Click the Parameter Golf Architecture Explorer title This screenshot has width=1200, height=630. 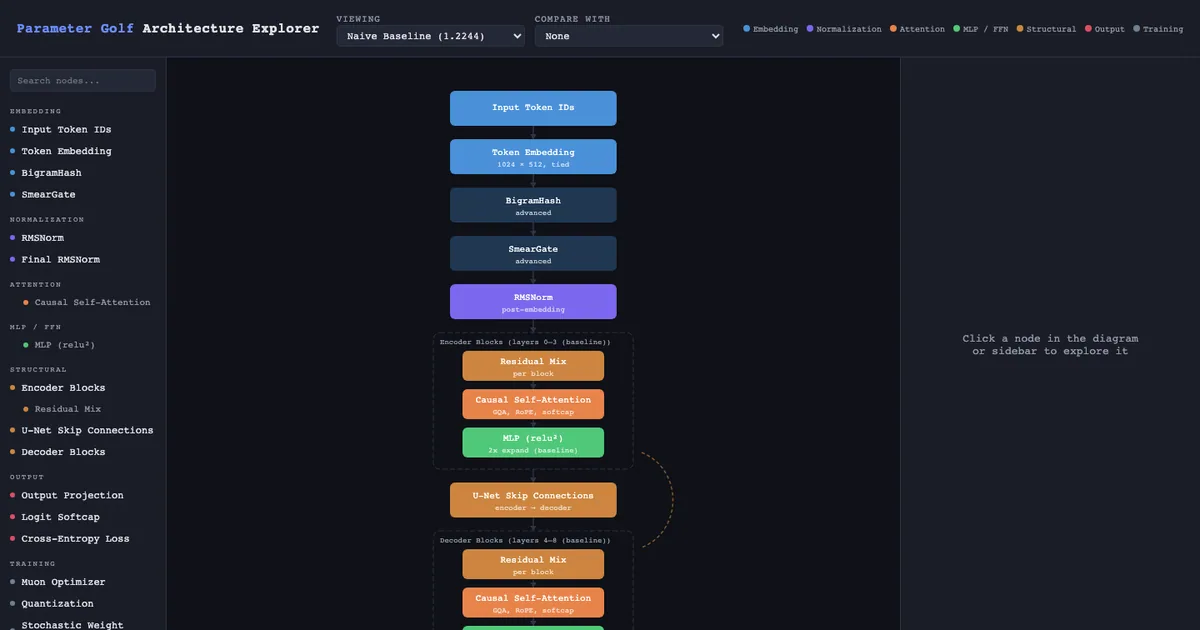168,29
